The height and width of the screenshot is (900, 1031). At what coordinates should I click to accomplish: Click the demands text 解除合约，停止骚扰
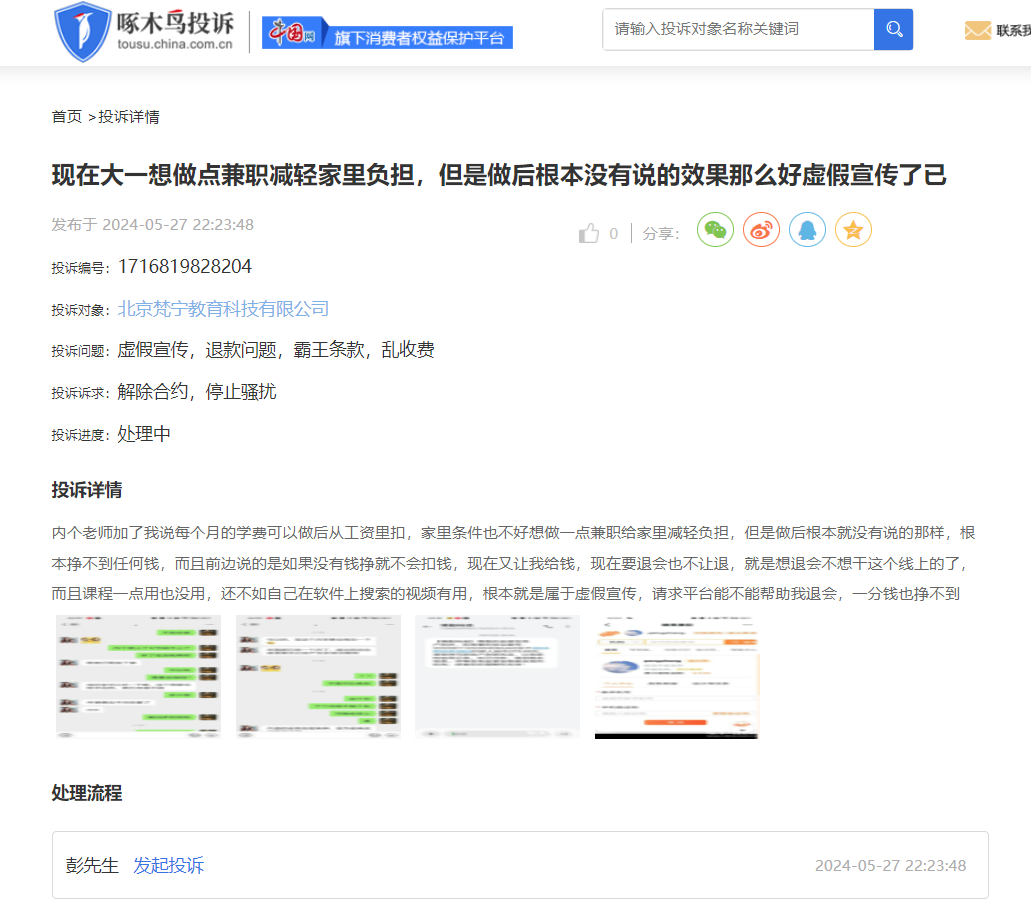click(197, 392)
